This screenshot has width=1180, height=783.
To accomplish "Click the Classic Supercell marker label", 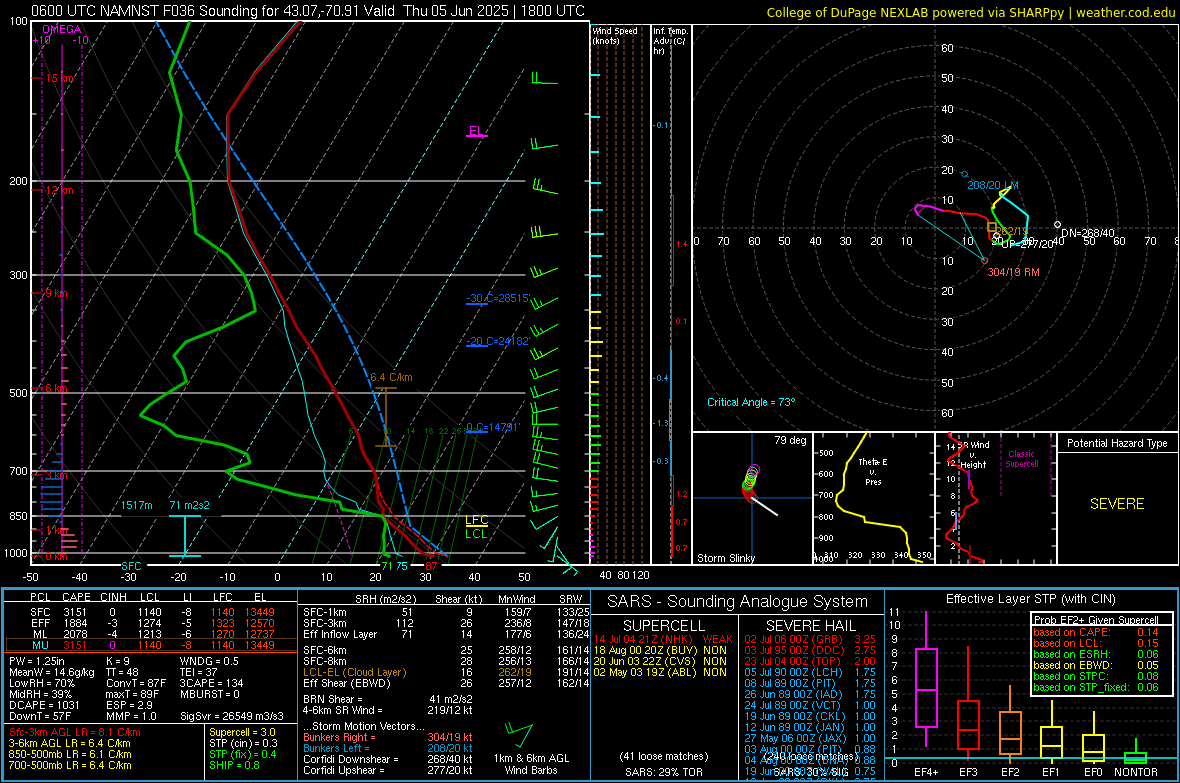I will pyautogui.click(x=1021, y=459).
